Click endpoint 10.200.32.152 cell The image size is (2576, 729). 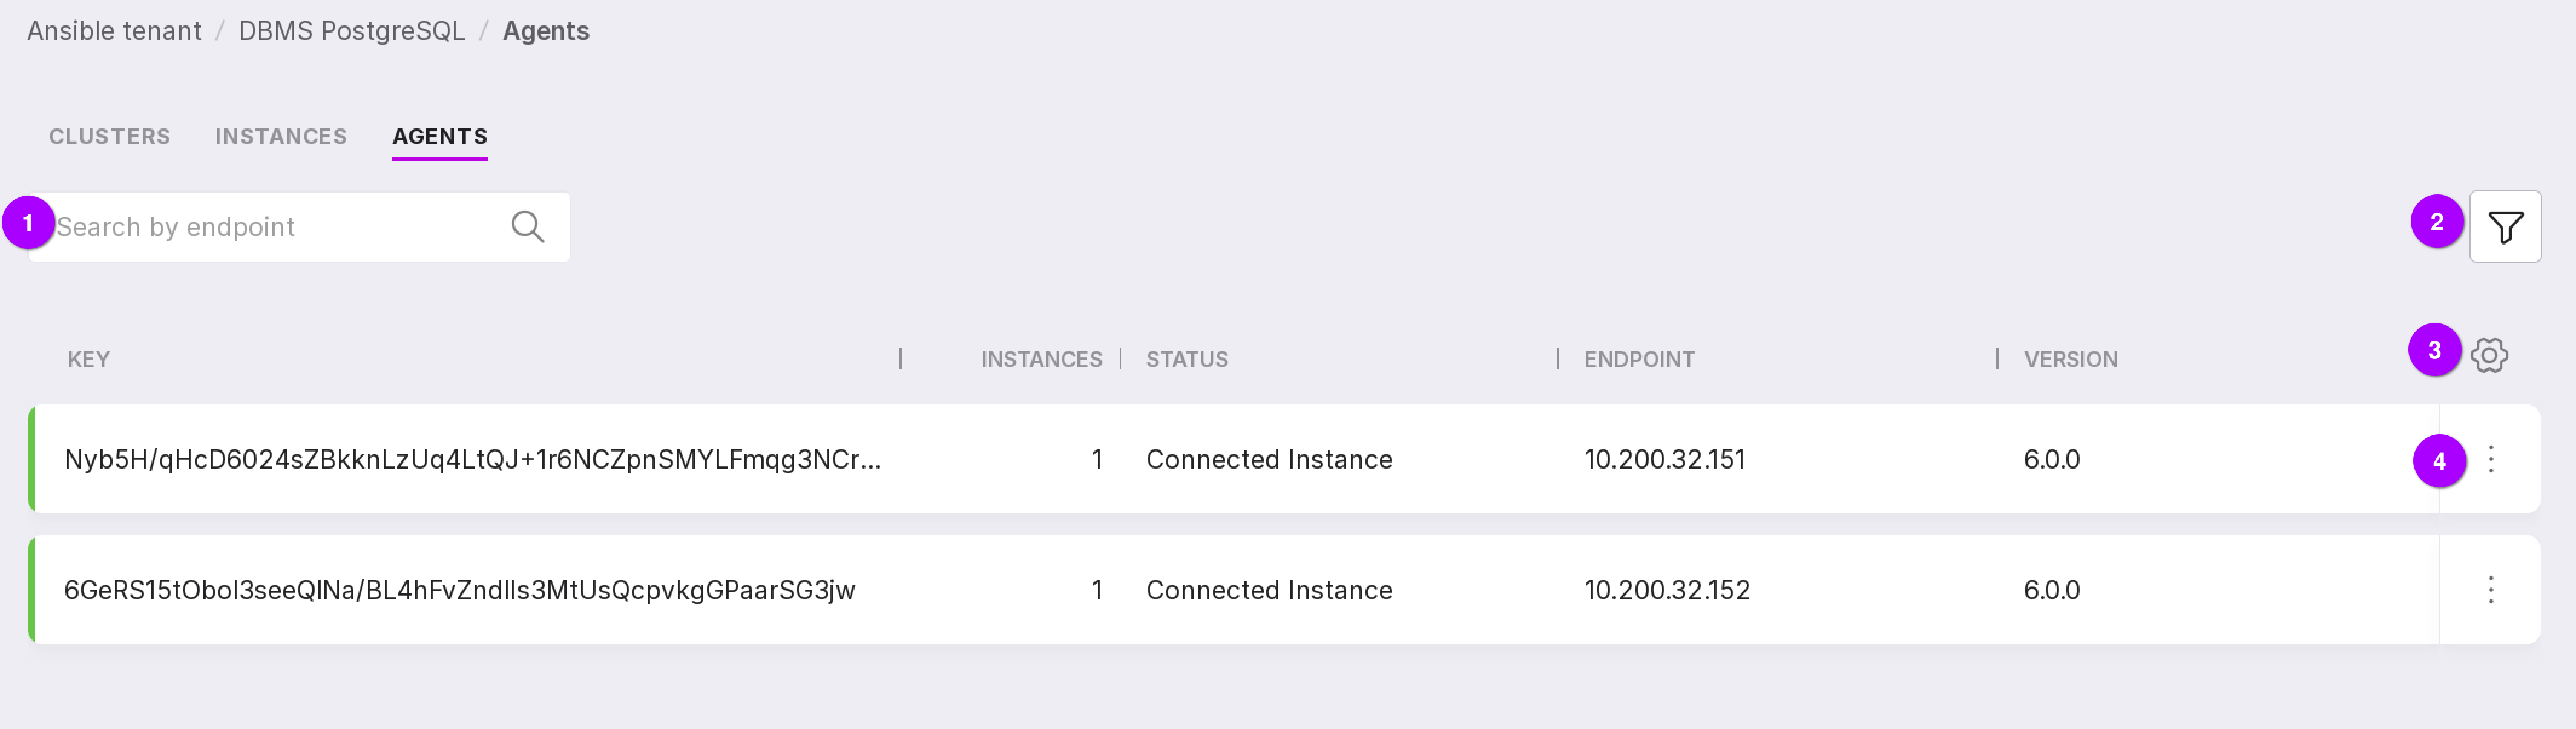[x=1666, y=590]
